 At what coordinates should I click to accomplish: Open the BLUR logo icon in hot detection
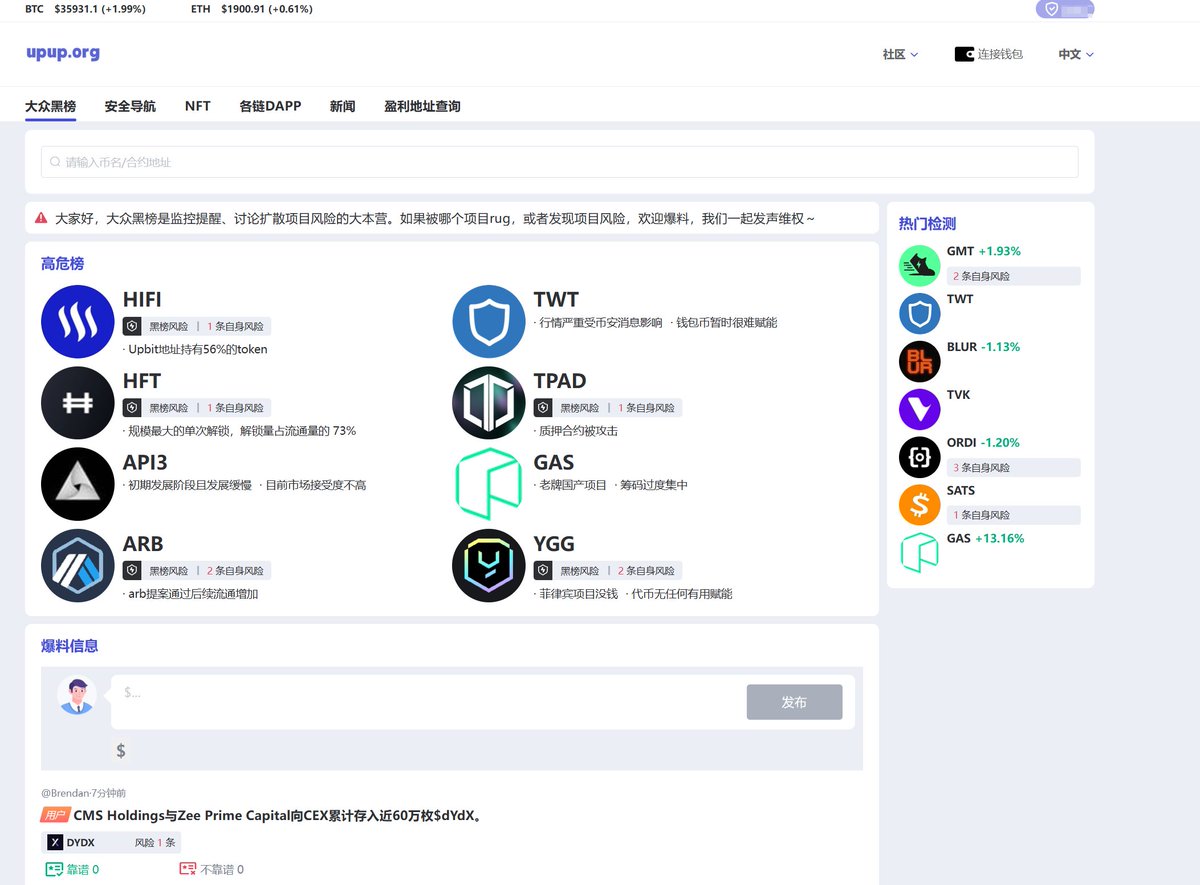pyautogui.click(x=920, y=362)
